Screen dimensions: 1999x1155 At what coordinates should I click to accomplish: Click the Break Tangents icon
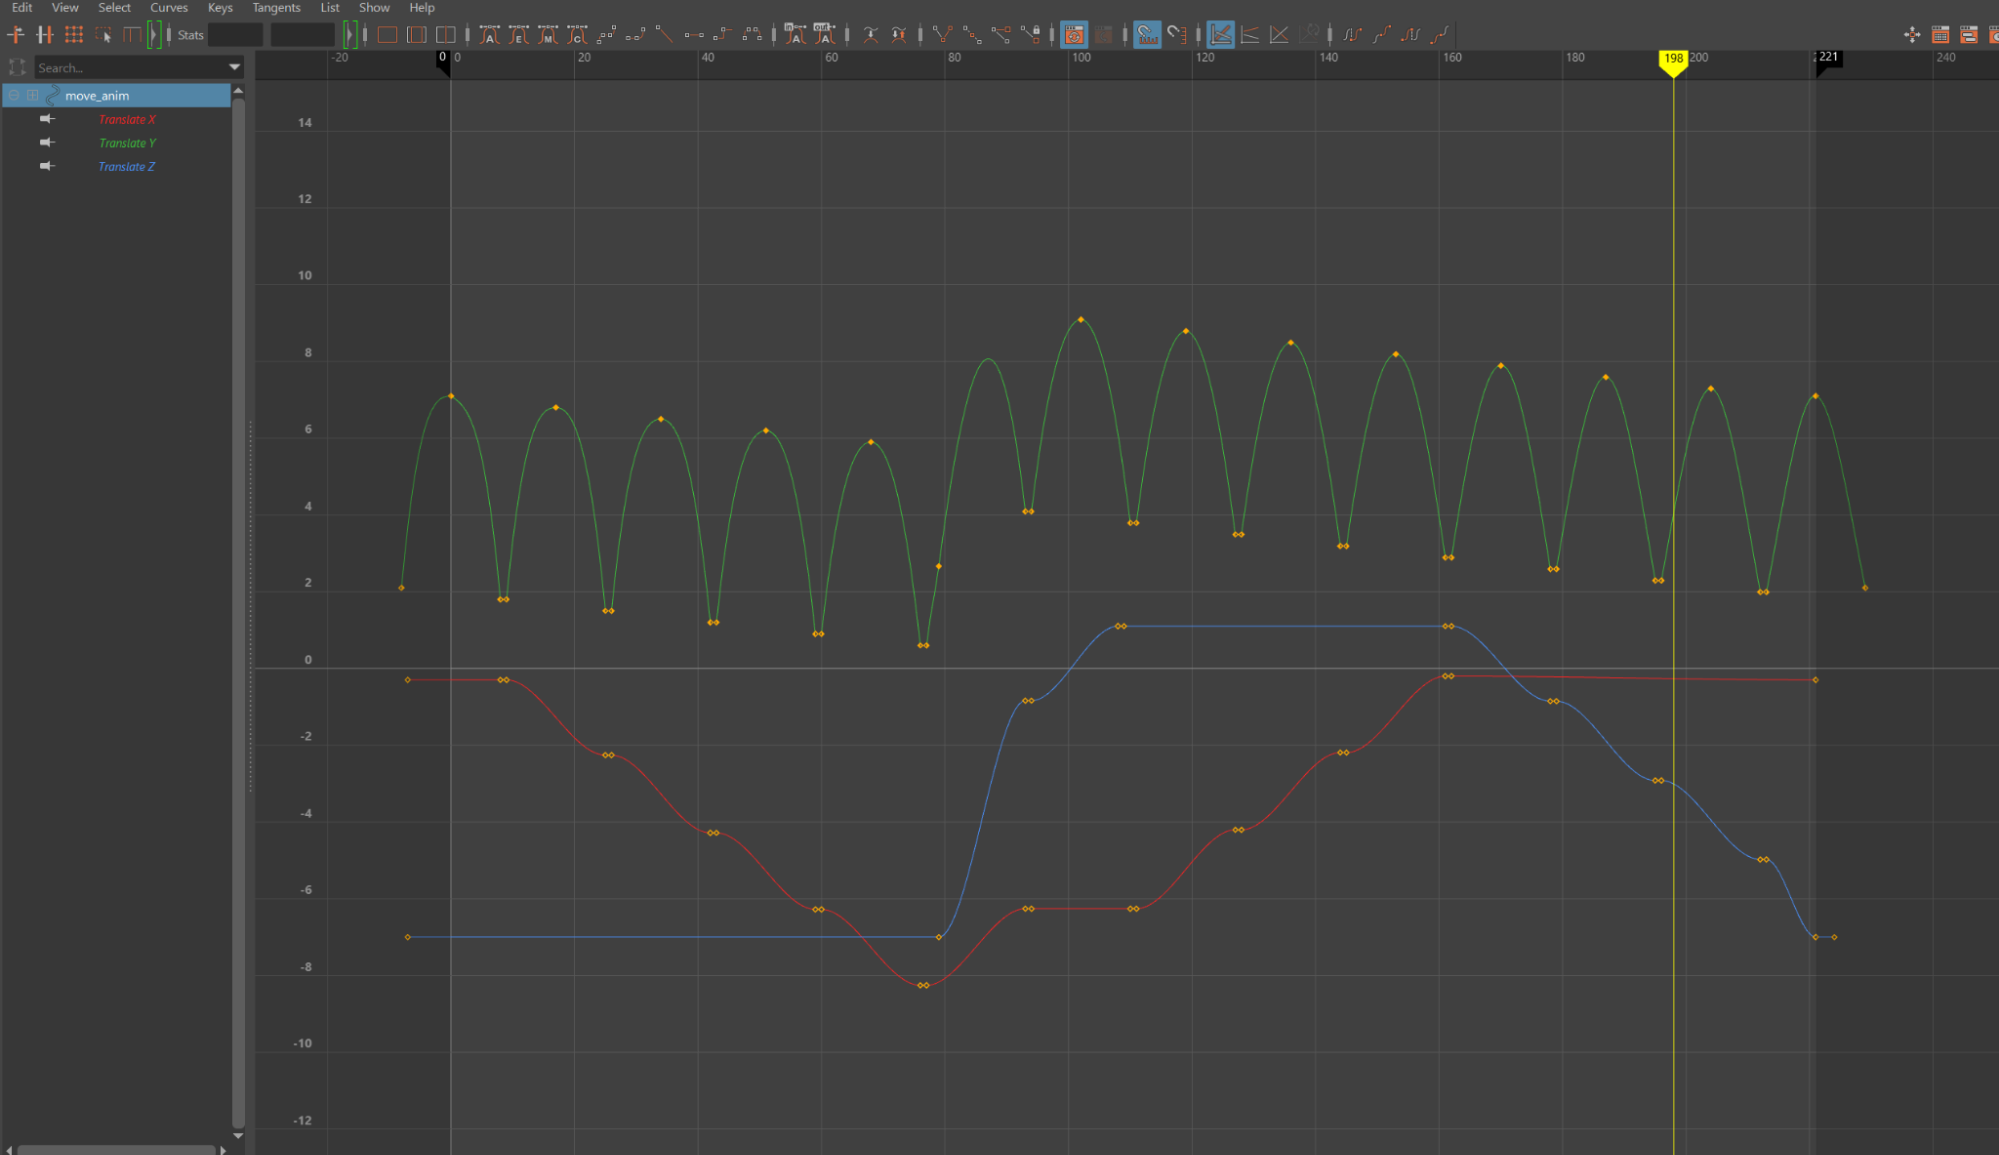coord(942,35)
